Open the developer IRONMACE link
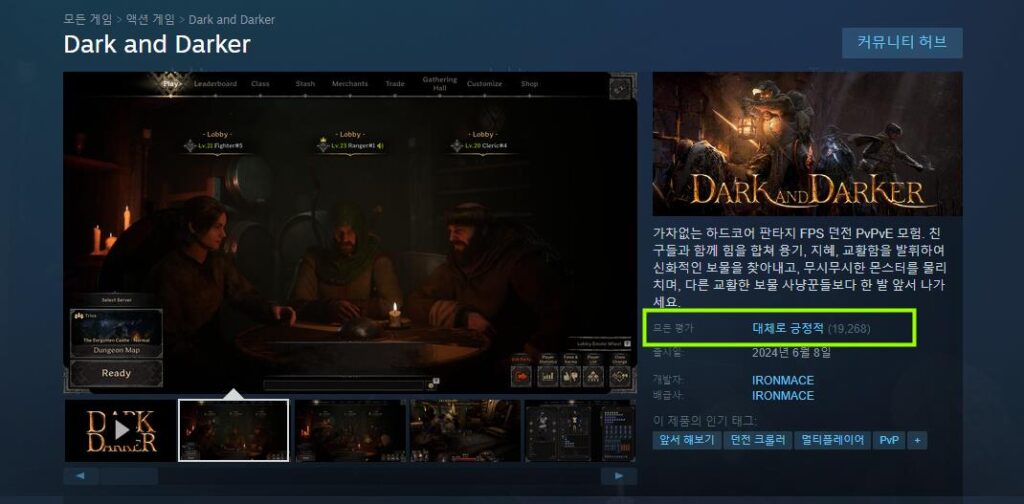The image size is (1024, 504). (782, 380)
